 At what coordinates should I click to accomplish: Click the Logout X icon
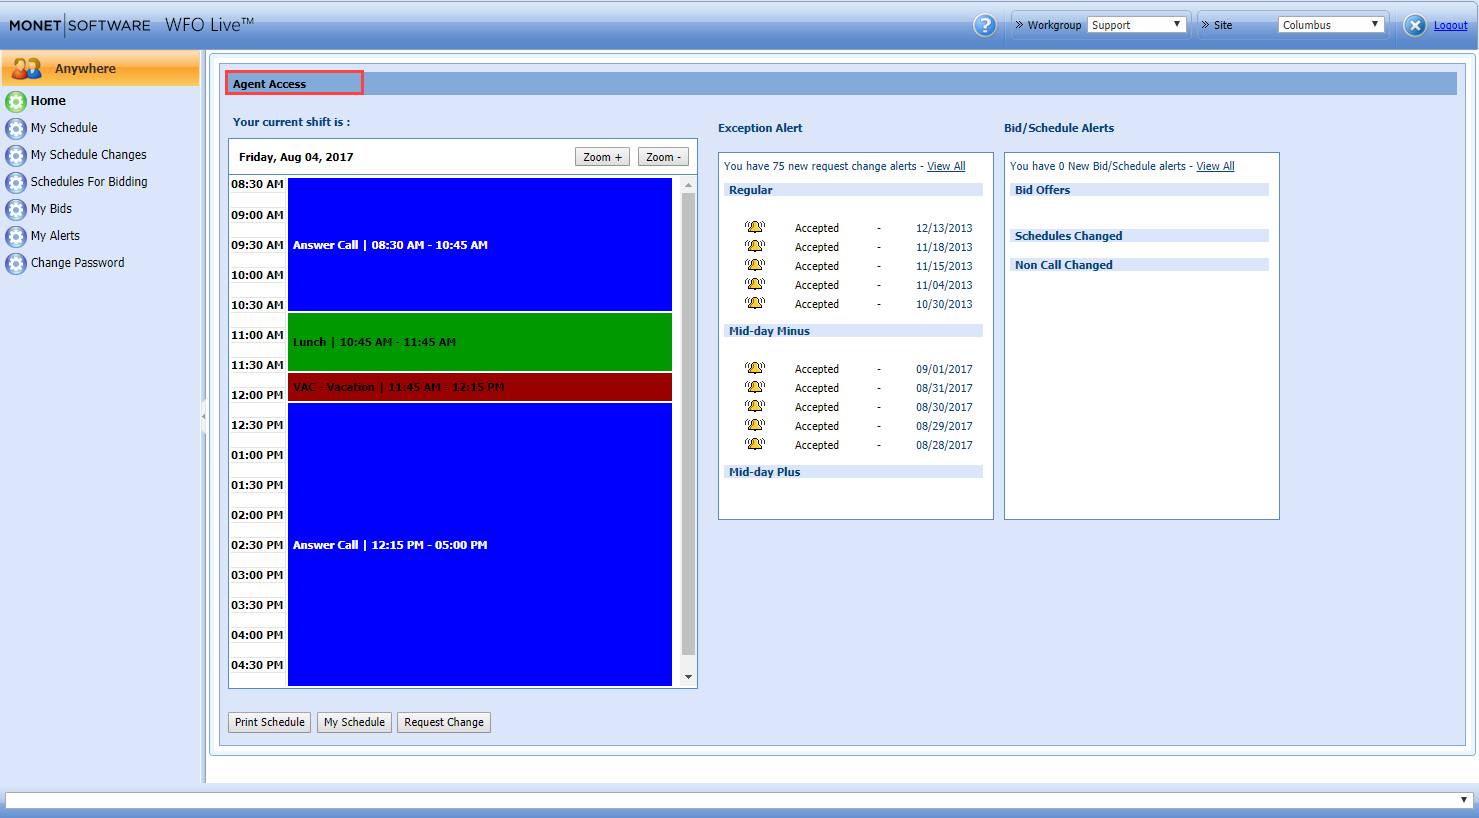pyautogui.click(x=1414, y=25)
